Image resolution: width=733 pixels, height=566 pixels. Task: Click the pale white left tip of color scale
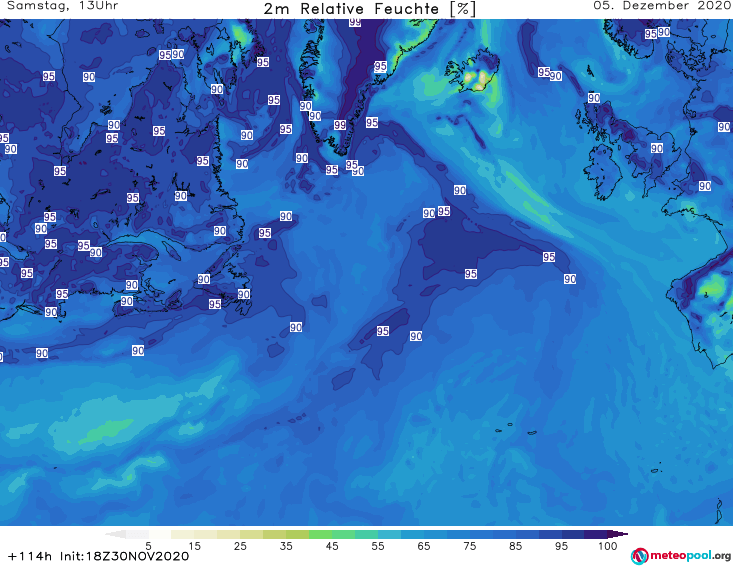click(x=115, y=534)
